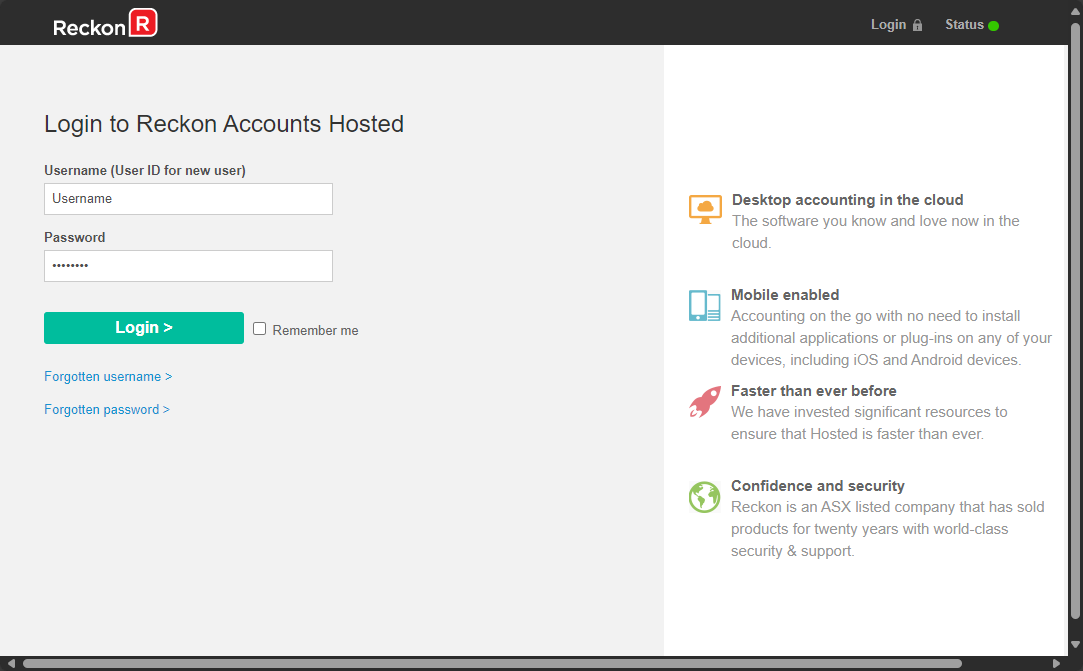The height and width of the screenshot is (671, 1083).
Task: Click the scroll up arrow
Action: pyautogui.click(x=1075, y=12)
